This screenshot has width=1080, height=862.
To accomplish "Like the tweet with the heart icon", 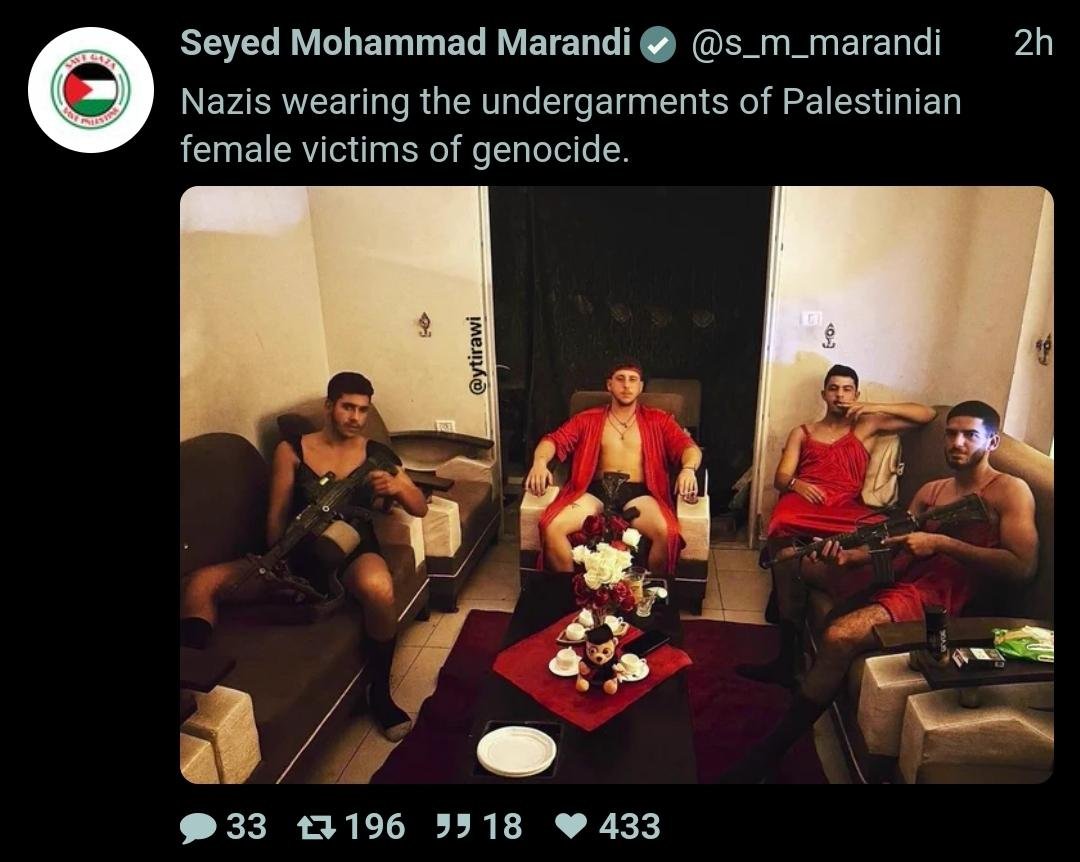I will pyautogui.click(x=571, y=826).
